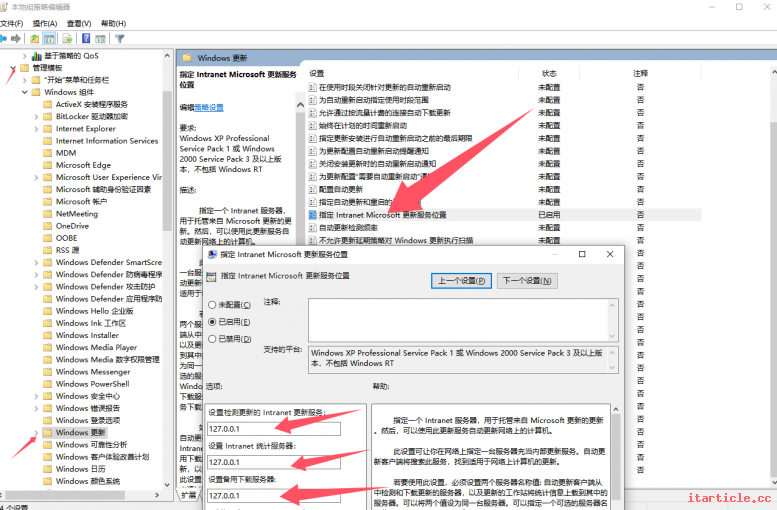Click the up-one-level folder toolbar icon
Image resolution: width=777 pixels, height=510 pixels.
(35, 39)
